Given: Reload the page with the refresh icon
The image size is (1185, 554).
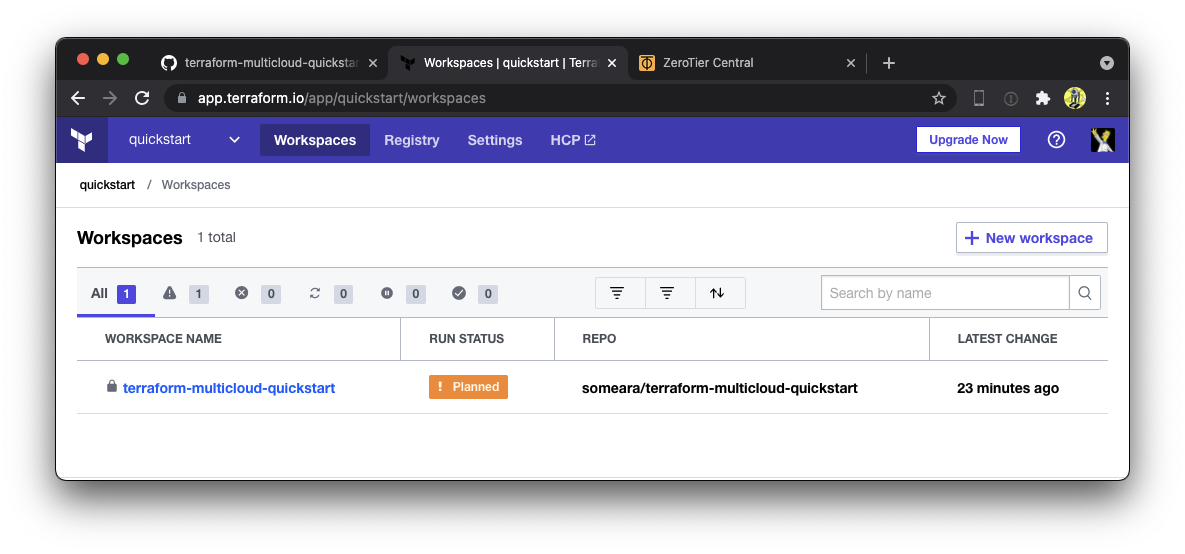Looking at the screenshot, I should (142, 98).
